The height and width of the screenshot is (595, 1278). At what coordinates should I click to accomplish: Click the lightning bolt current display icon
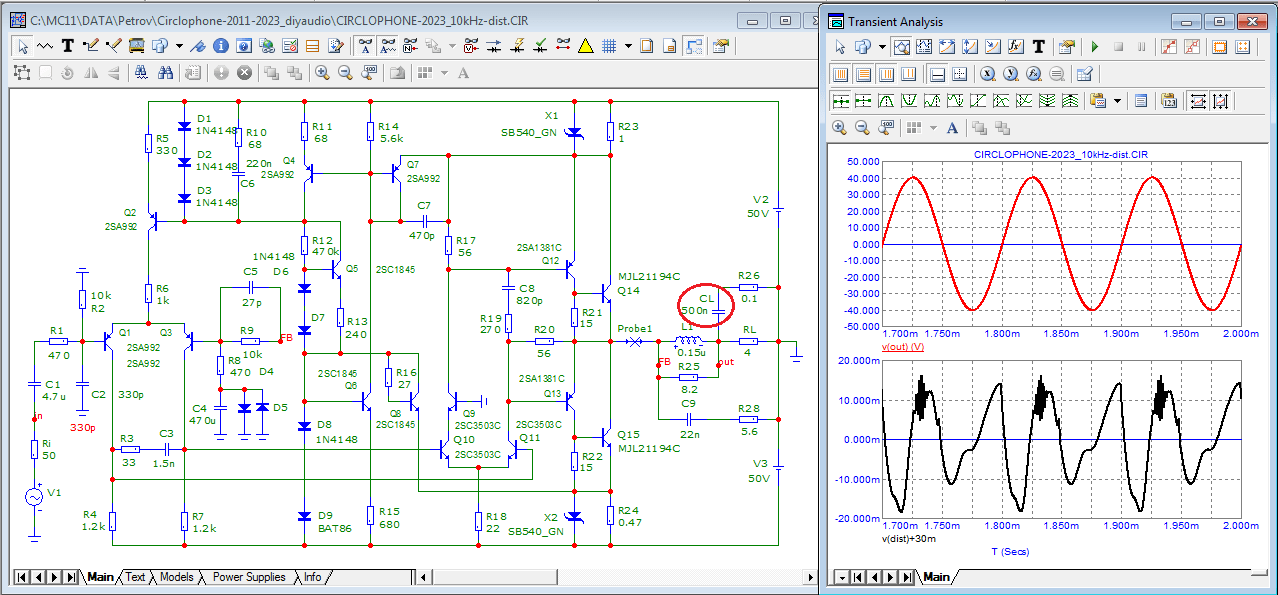point(517,46)
